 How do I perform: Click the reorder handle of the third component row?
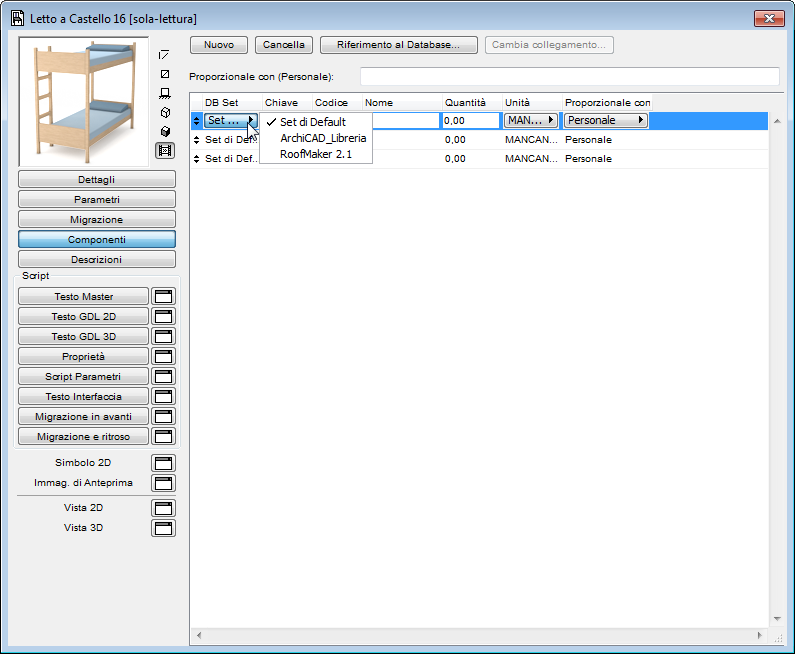coord(197,159)
